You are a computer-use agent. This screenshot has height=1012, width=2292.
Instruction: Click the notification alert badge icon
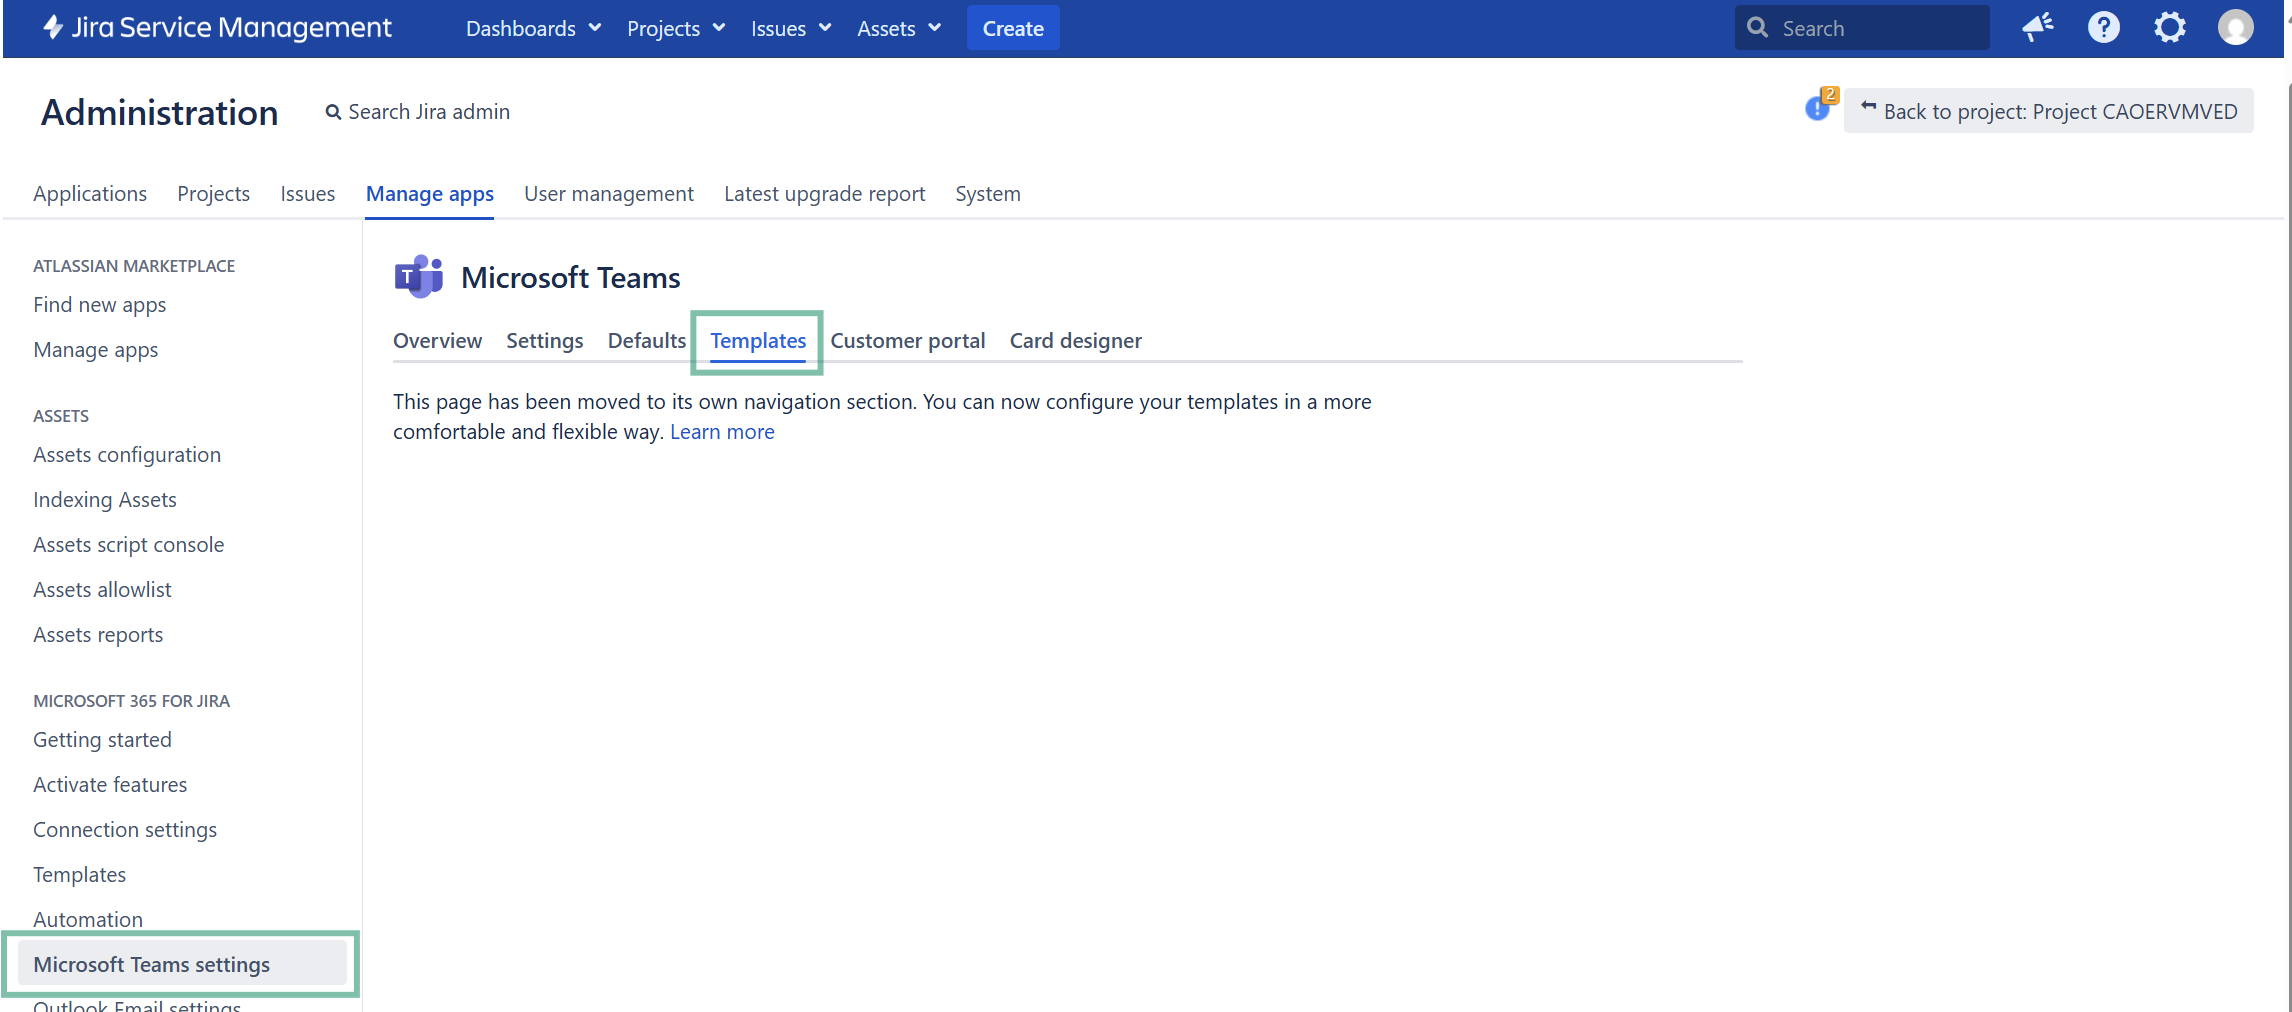point(1819,107)
